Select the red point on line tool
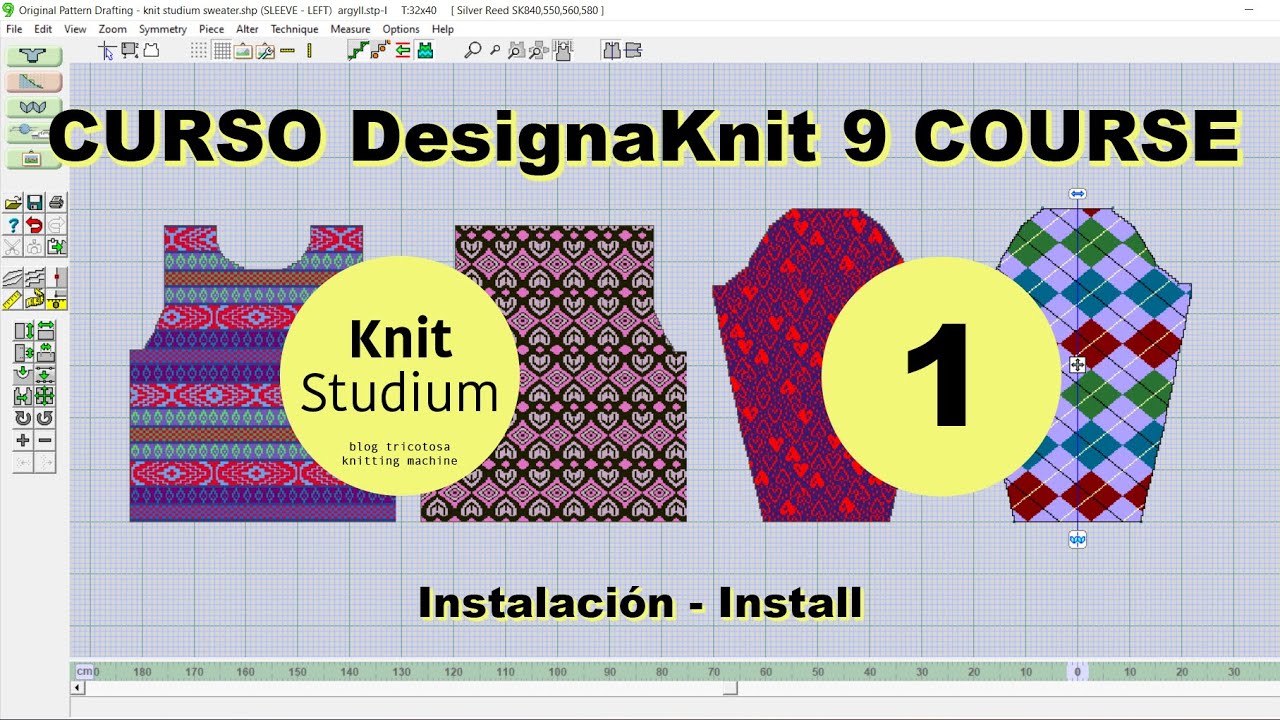Image resolution: width=1280 pixels, height=720 pixels. point(56,277)
